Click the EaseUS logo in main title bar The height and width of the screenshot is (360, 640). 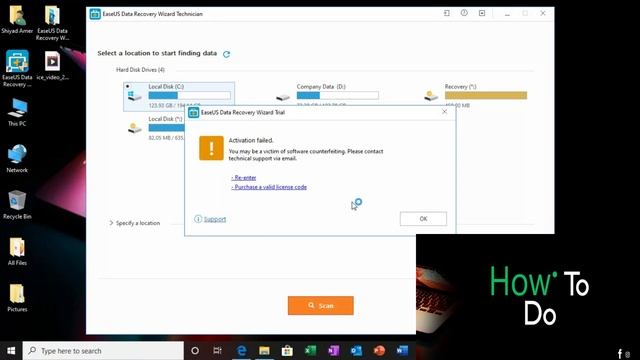click(95, 14)
